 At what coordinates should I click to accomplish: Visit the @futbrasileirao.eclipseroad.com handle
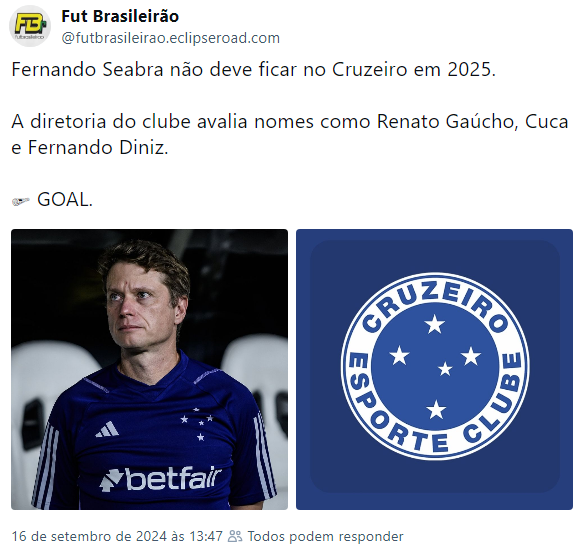point(171,38)
